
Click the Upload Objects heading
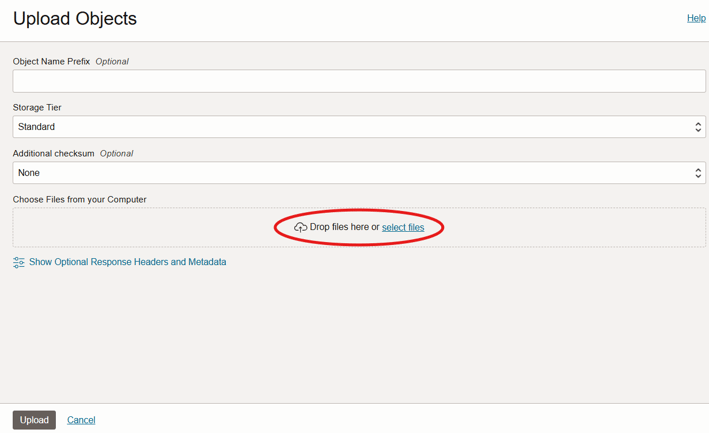point(75,19)
